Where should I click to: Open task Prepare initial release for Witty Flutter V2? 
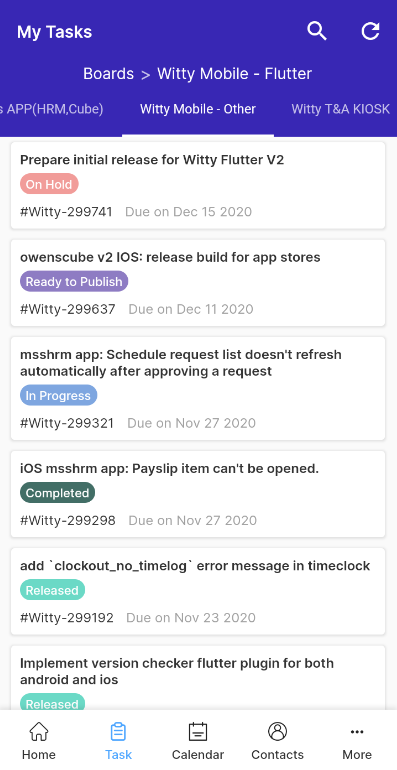coord(198,186)
